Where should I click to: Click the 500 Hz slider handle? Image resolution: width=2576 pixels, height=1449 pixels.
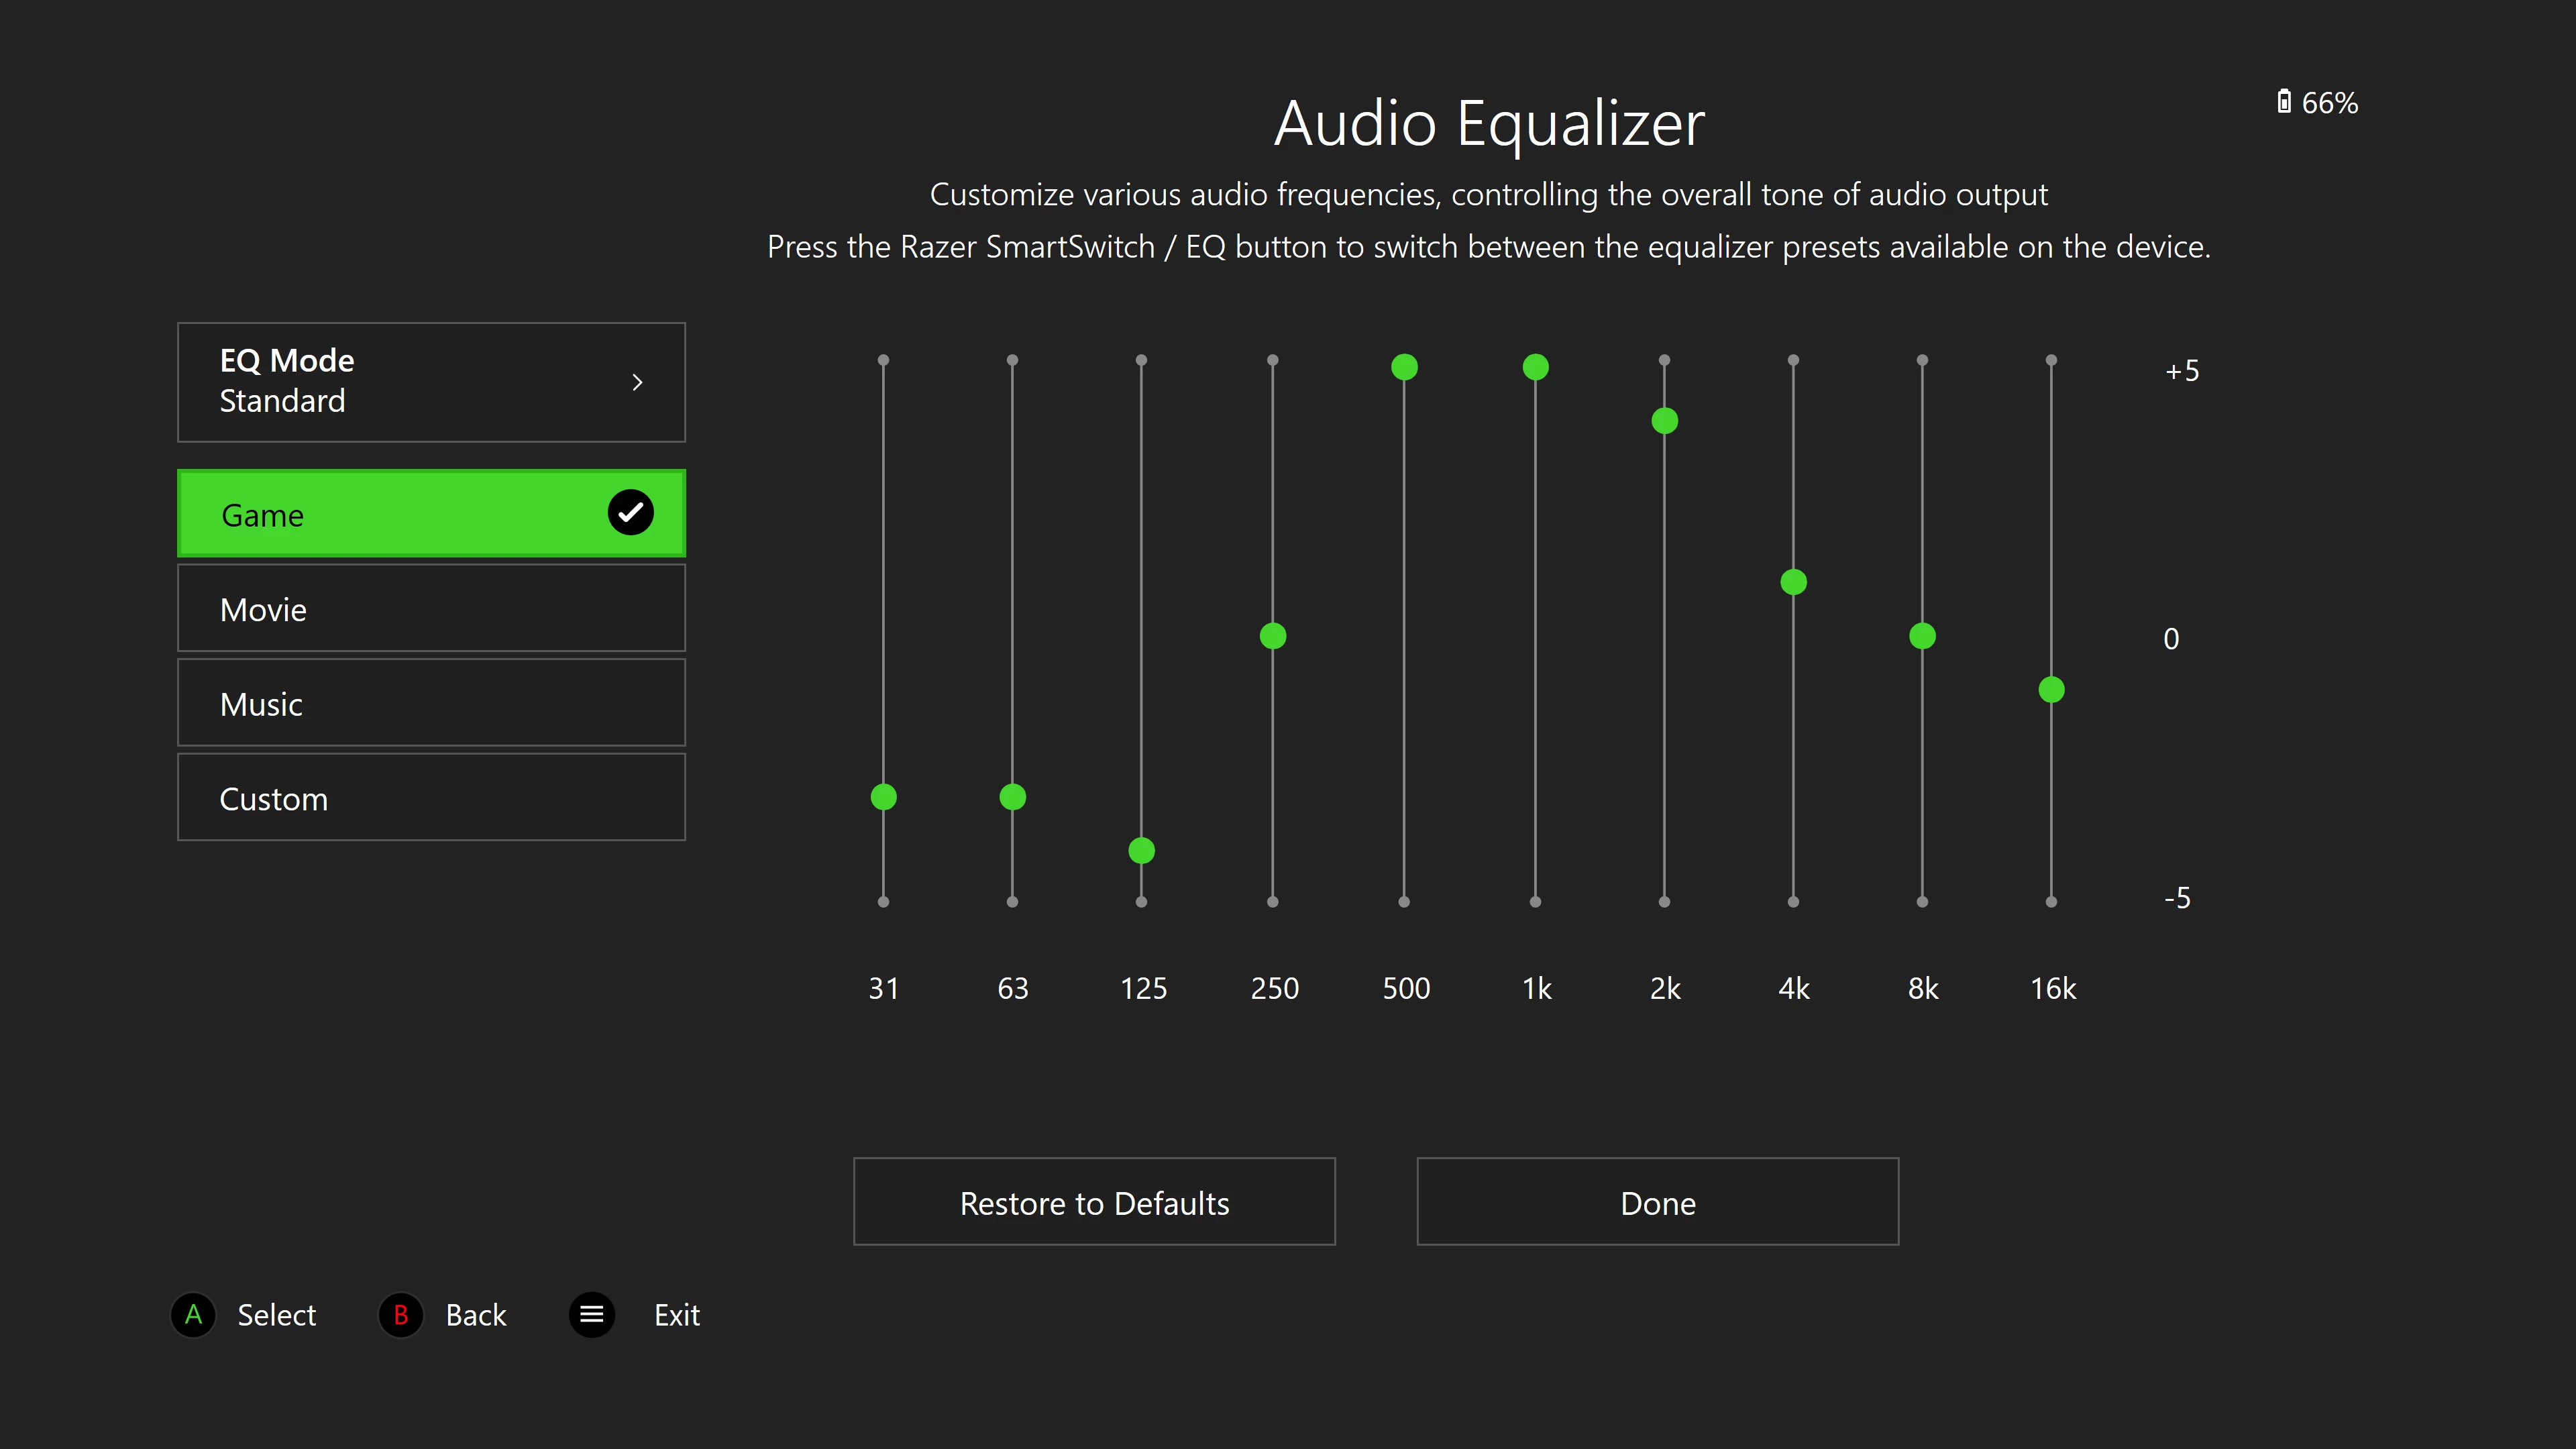click(x=1405, y=367)
